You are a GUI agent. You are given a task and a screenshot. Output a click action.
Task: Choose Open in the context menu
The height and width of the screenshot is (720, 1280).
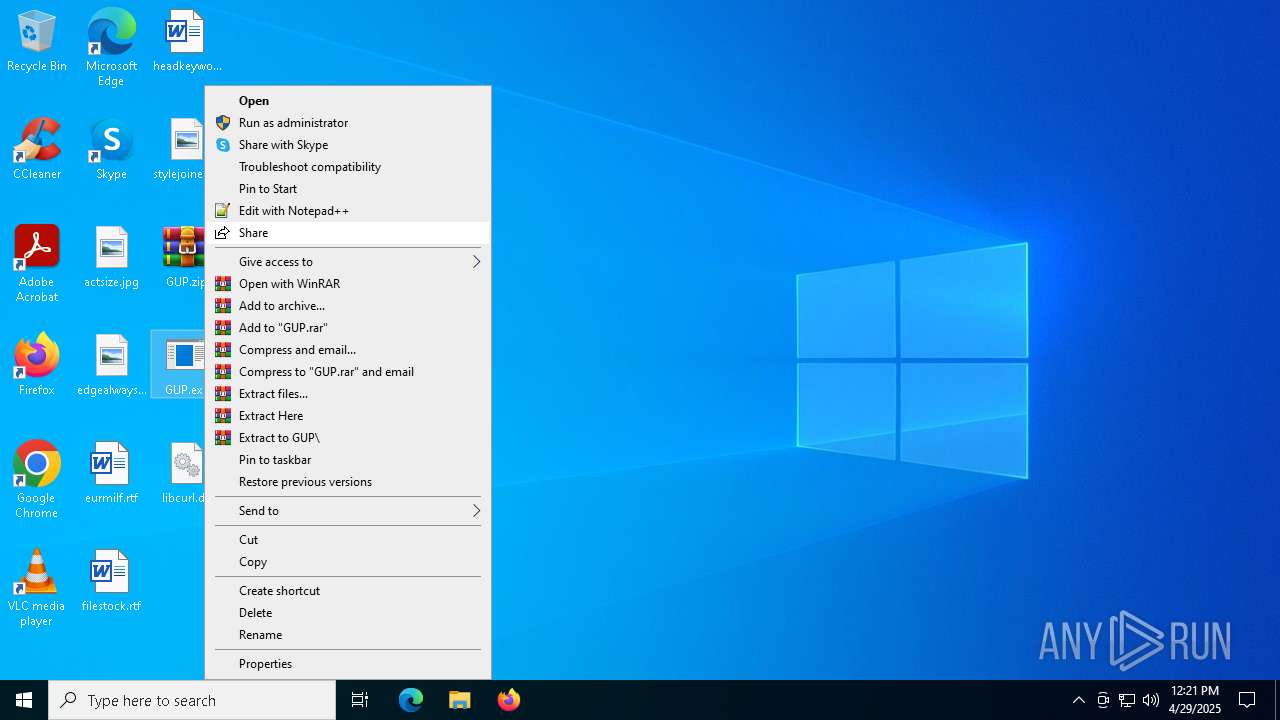point(347,101)
